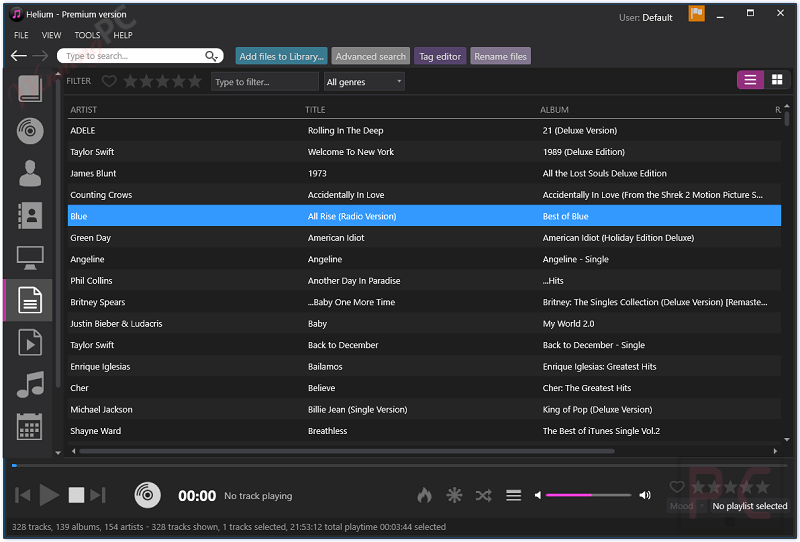Switch to grid view layout
The image size is (800, 542).
pyautogui.click(x=777, y=80)
